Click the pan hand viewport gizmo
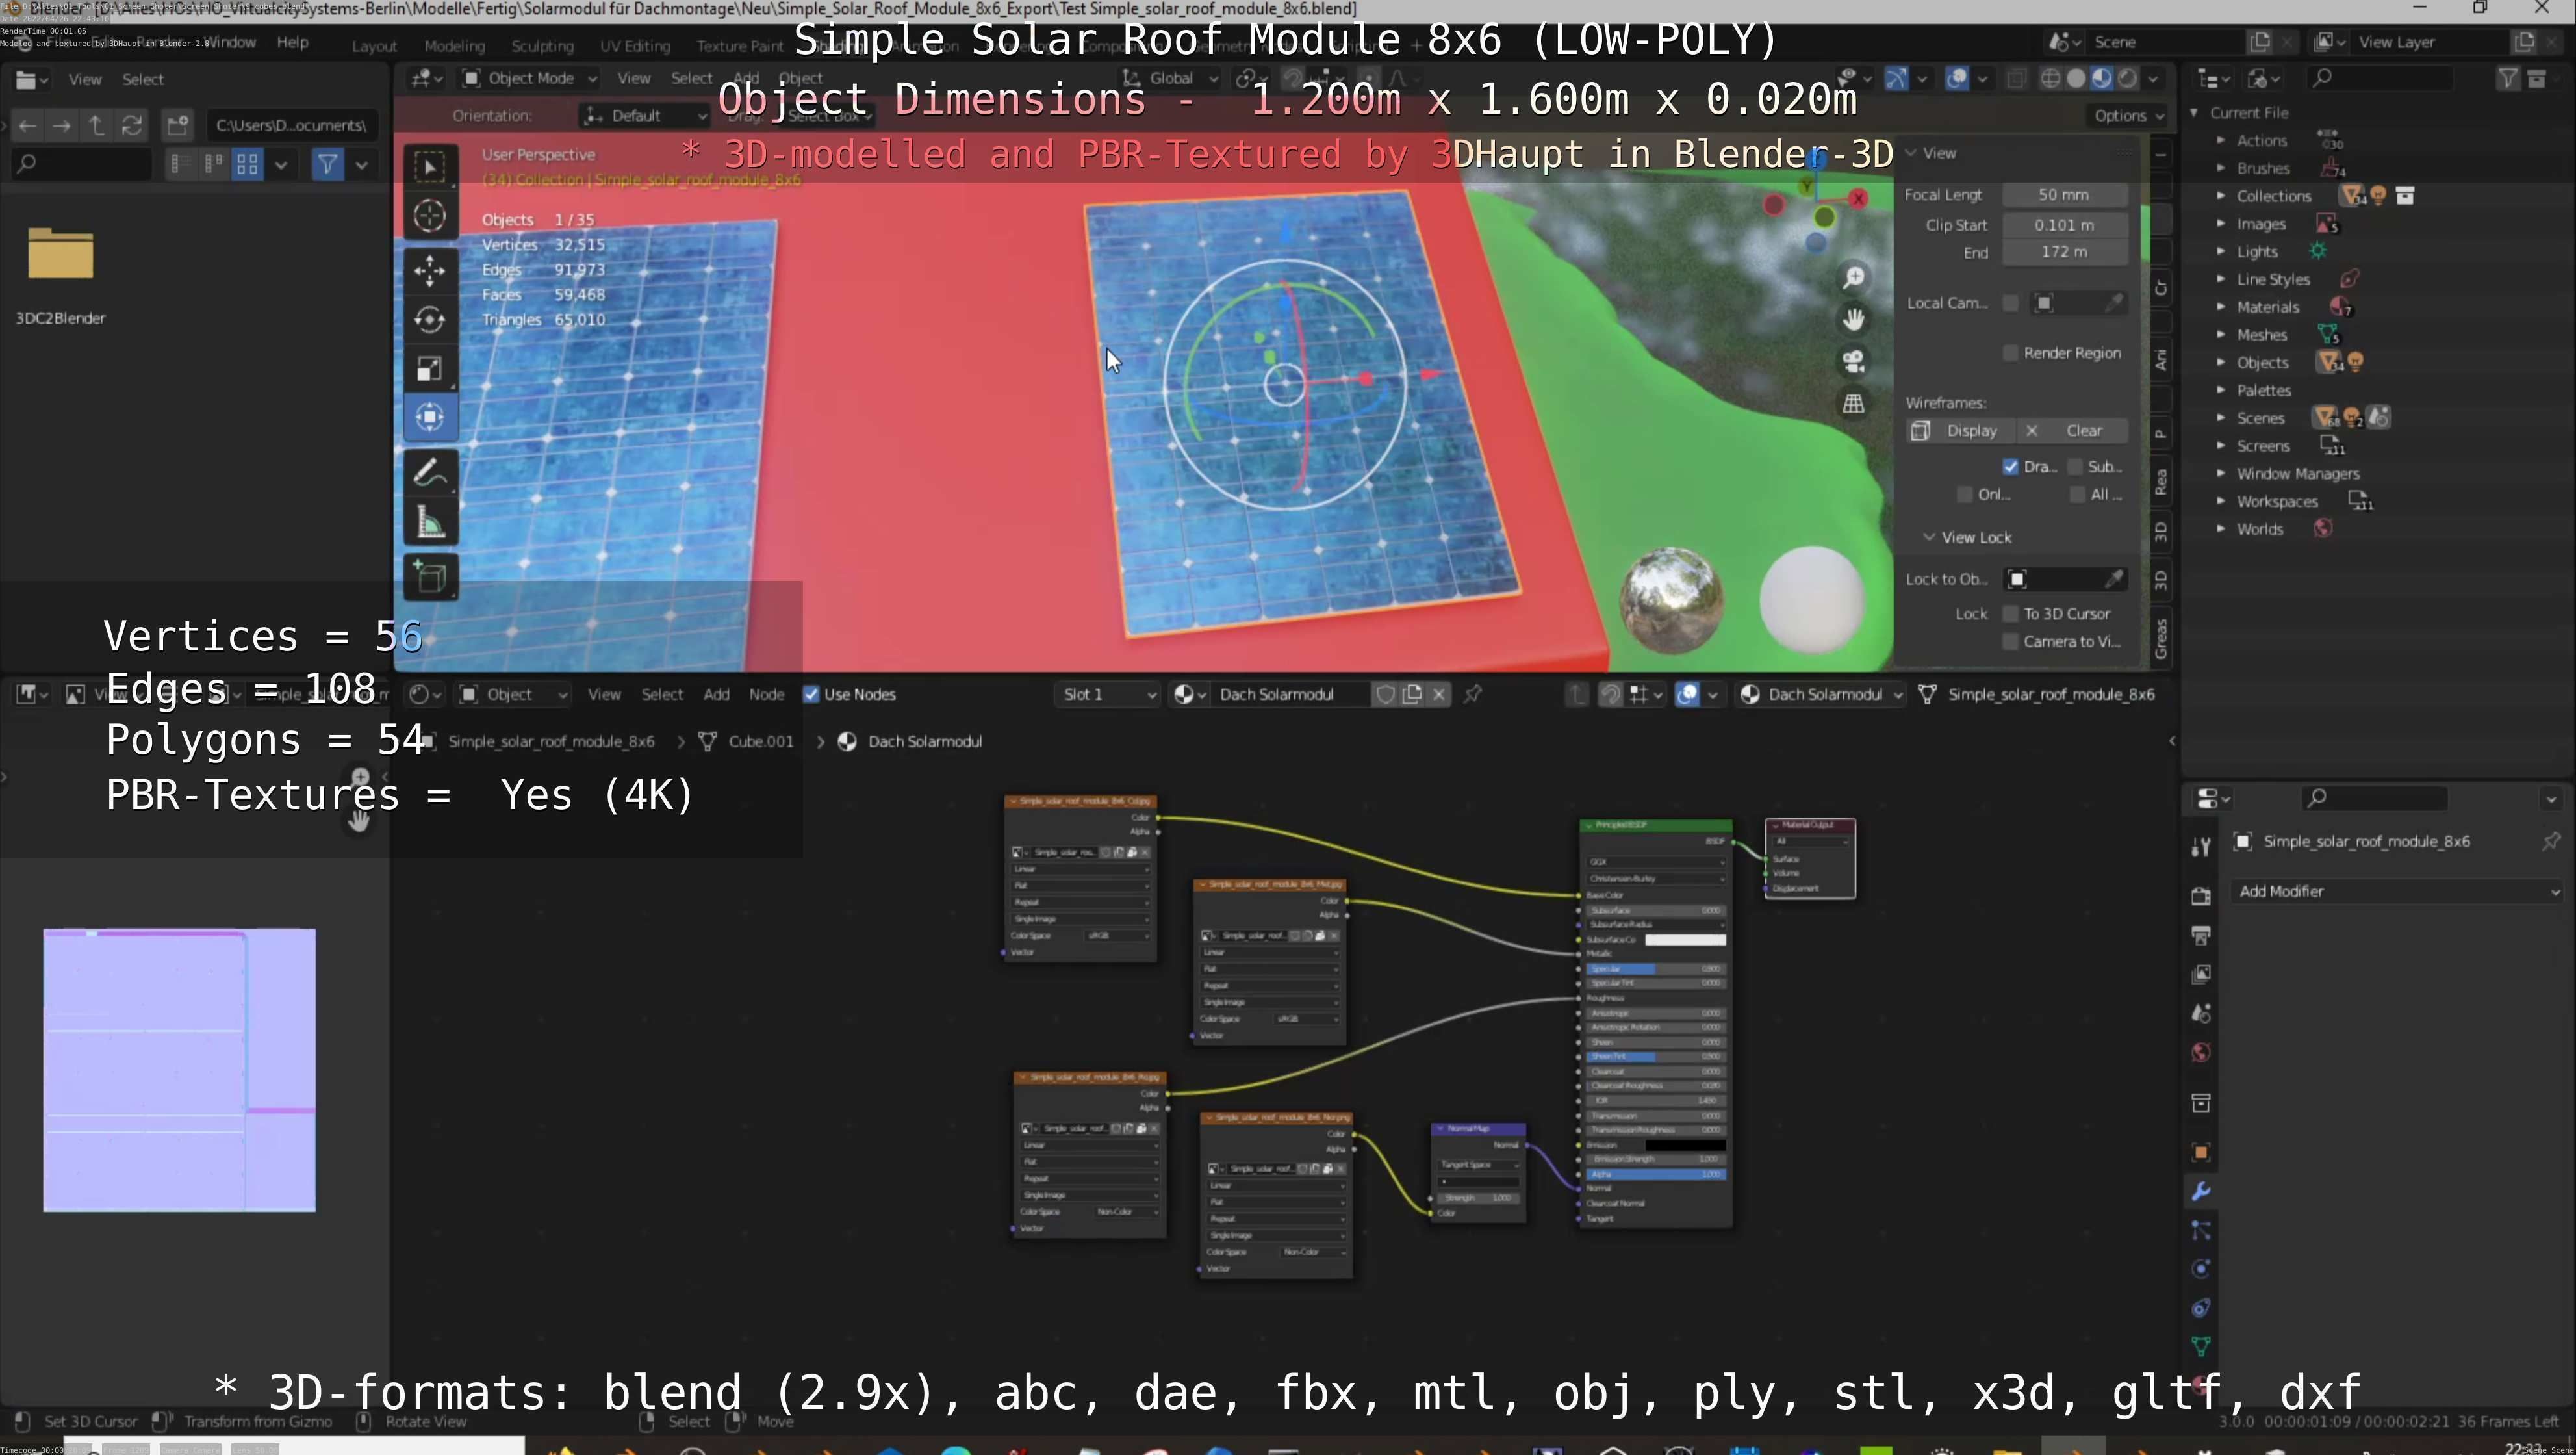2576x1455 pixels. (x=1853, y=319)
